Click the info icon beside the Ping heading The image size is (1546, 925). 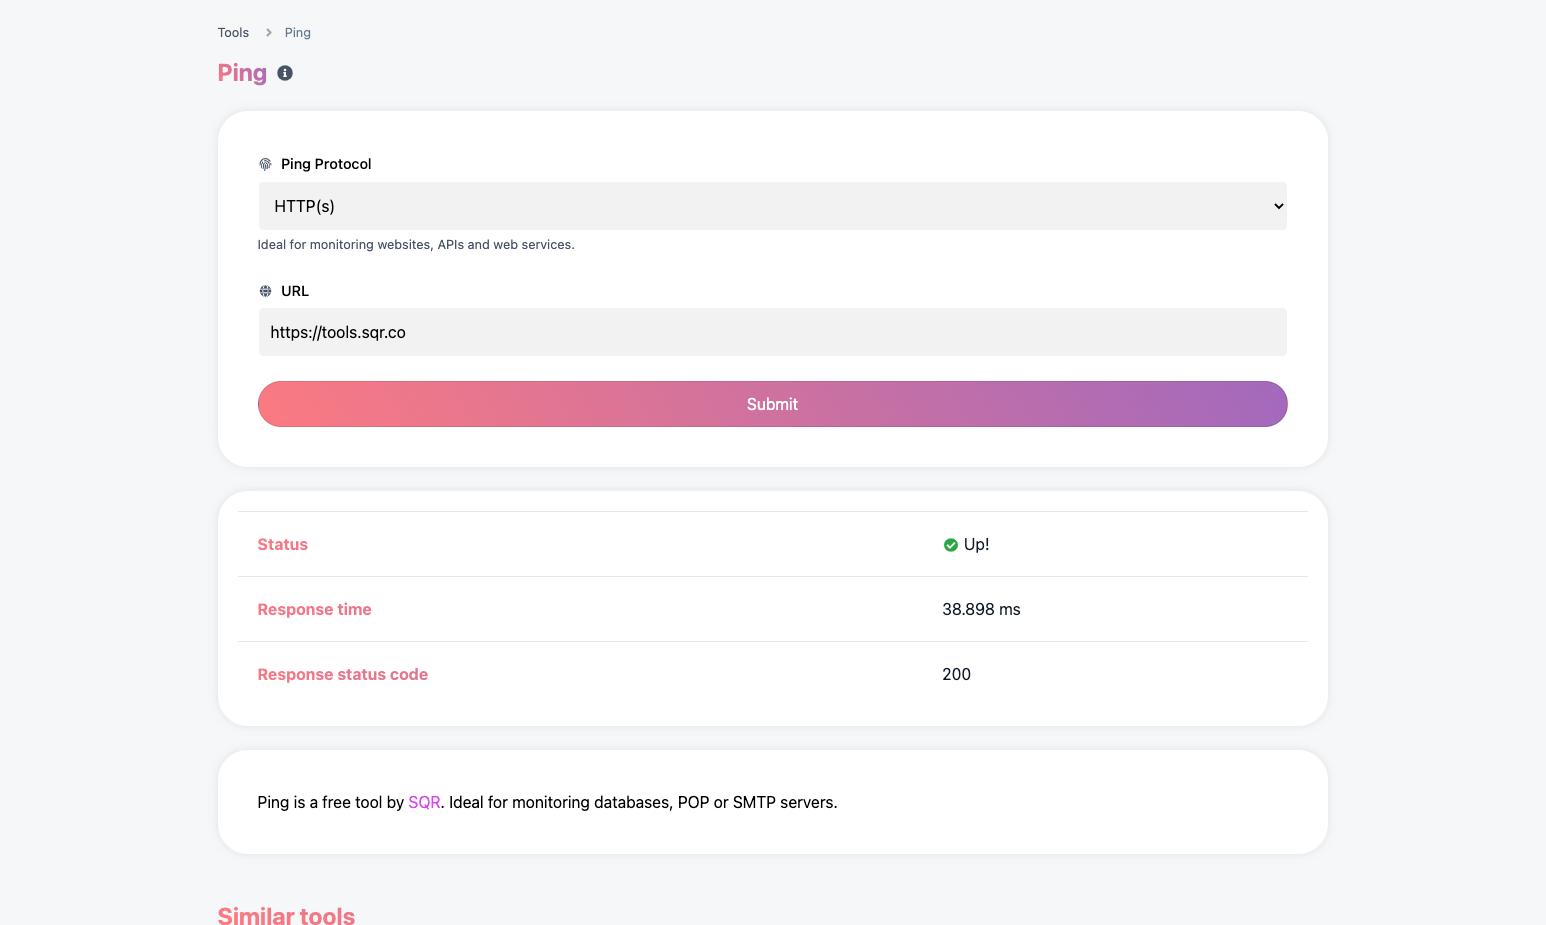click(x=285, y=72)
